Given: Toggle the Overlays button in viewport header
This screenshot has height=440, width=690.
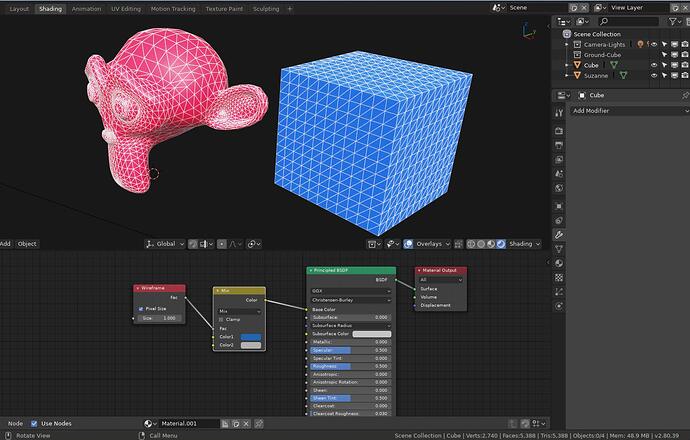Looking at the screenshot, I should tap(408, 244).
